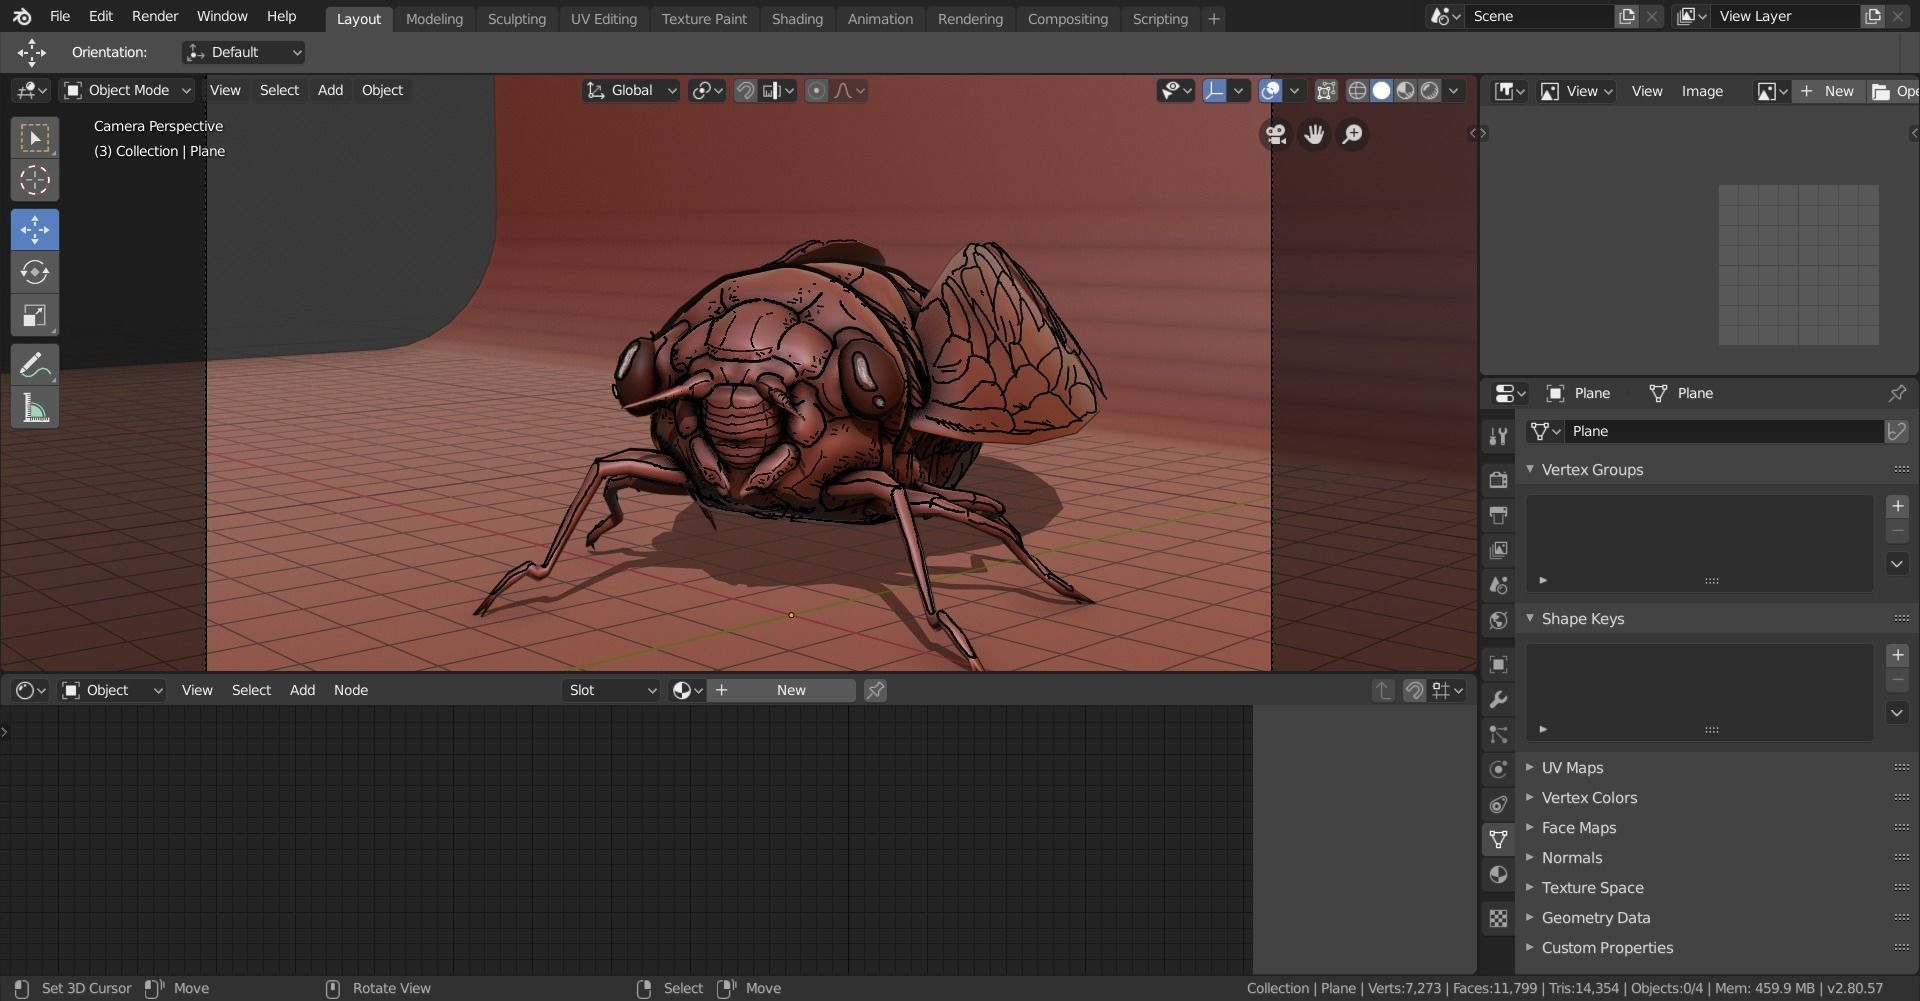Select the Annotate tool
This screenshot has height=1001, width=1920.
pyautogui.click(x=35, y=365)
